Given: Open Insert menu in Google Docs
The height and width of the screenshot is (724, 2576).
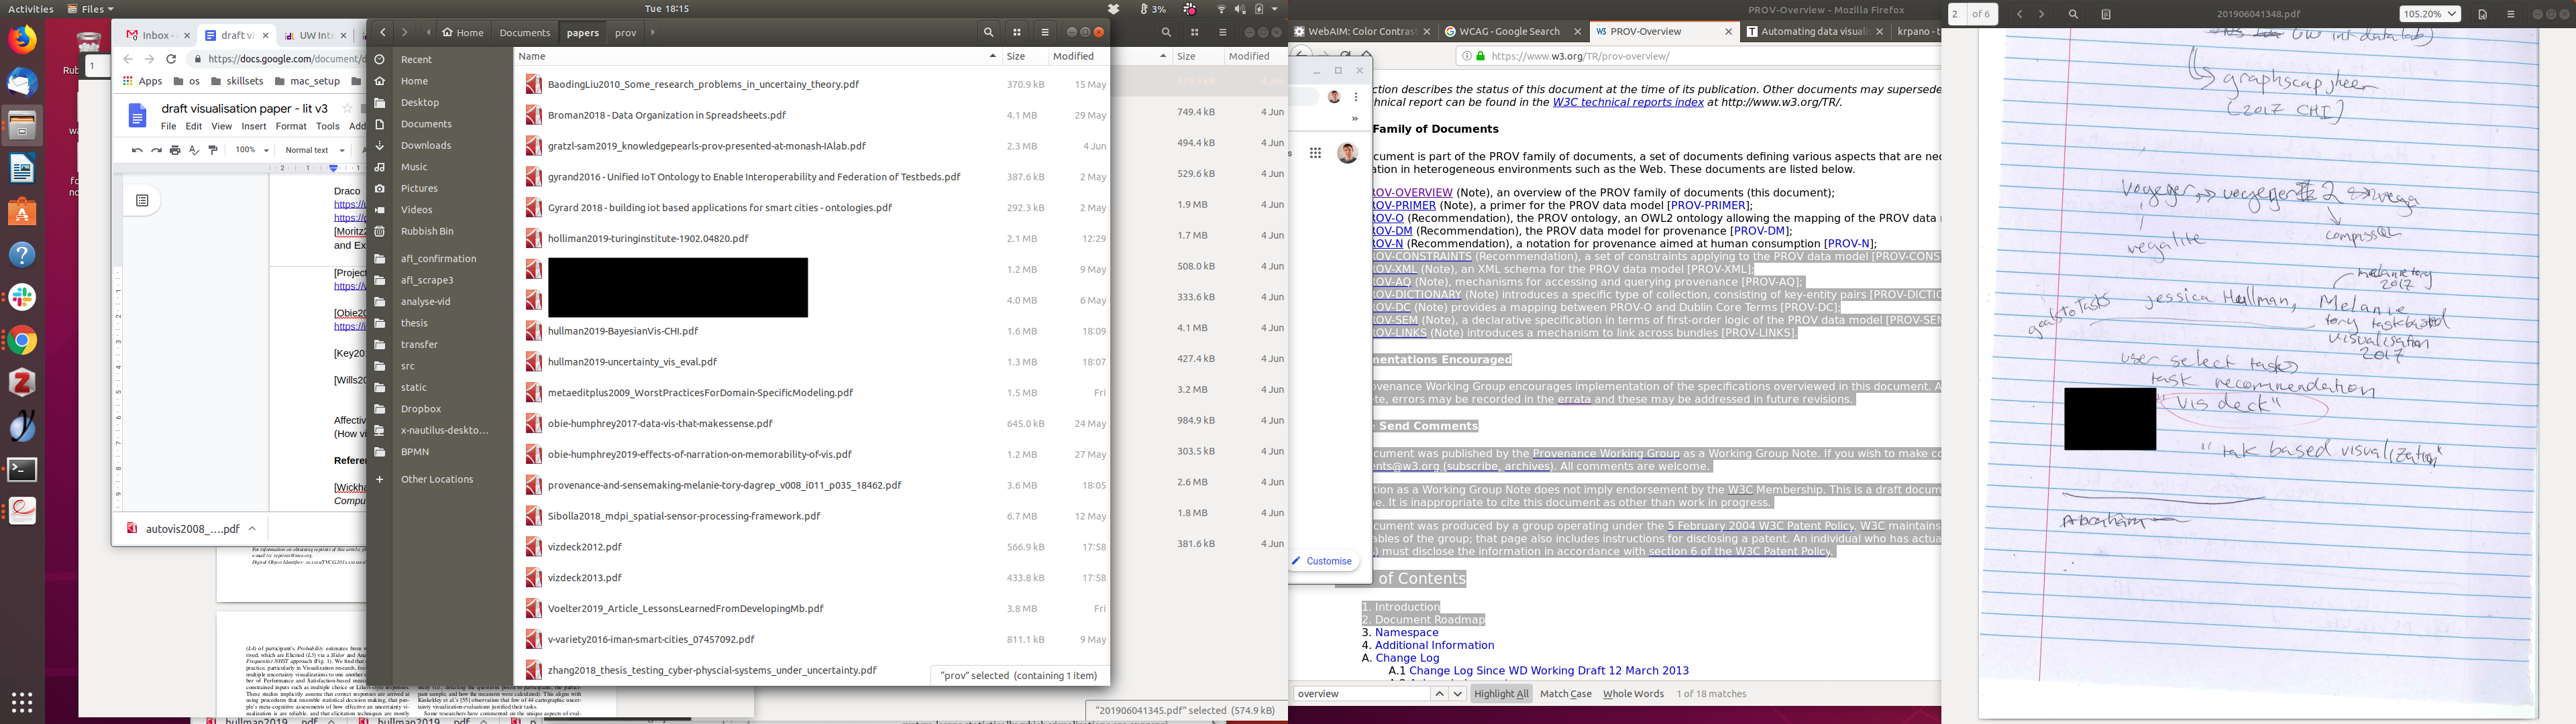Looking at the screenshot, I should point(254,127).
